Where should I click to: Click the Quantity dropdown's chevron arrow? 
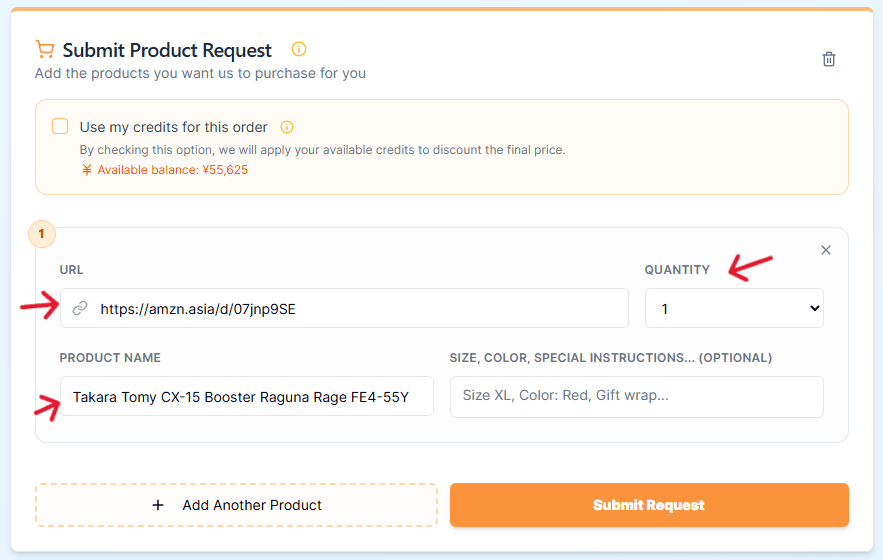(x=813, y=309)
